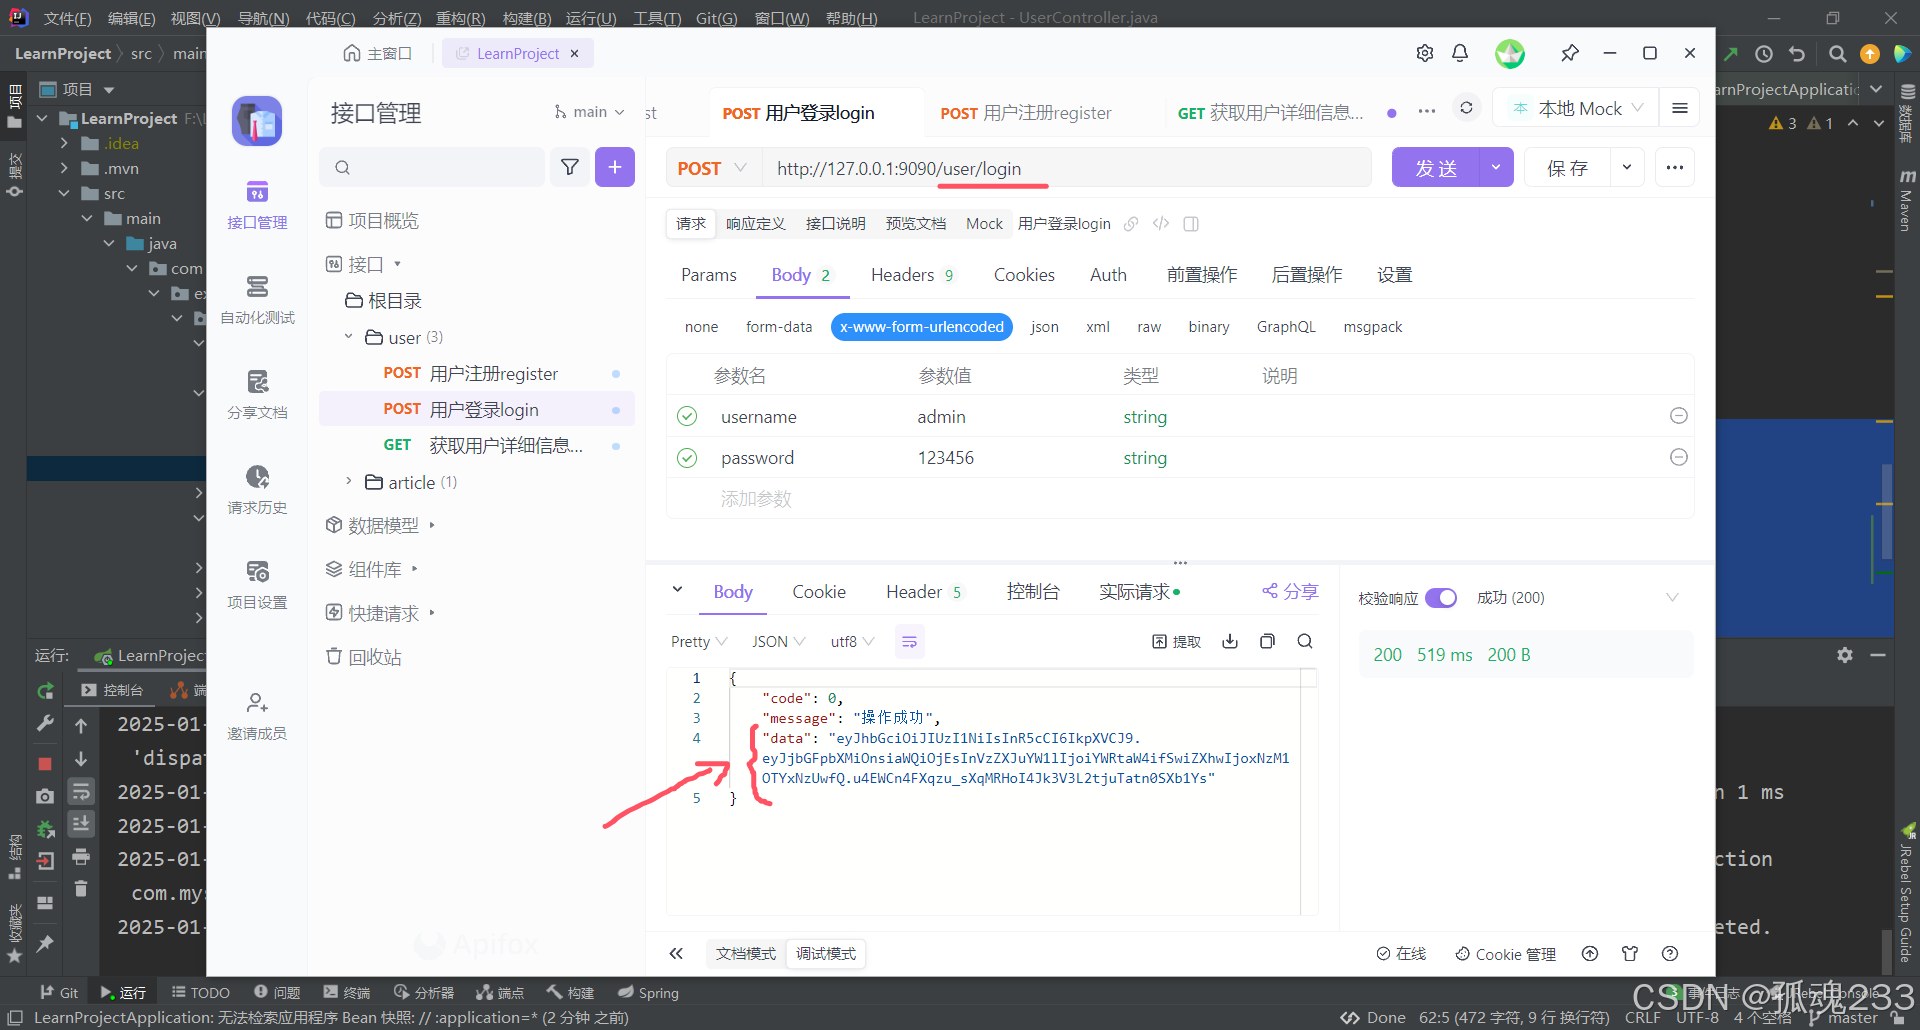The height and width of the screenshot is (1030, 1920).
Task: Expand the article folder
Action: (348, 482)
